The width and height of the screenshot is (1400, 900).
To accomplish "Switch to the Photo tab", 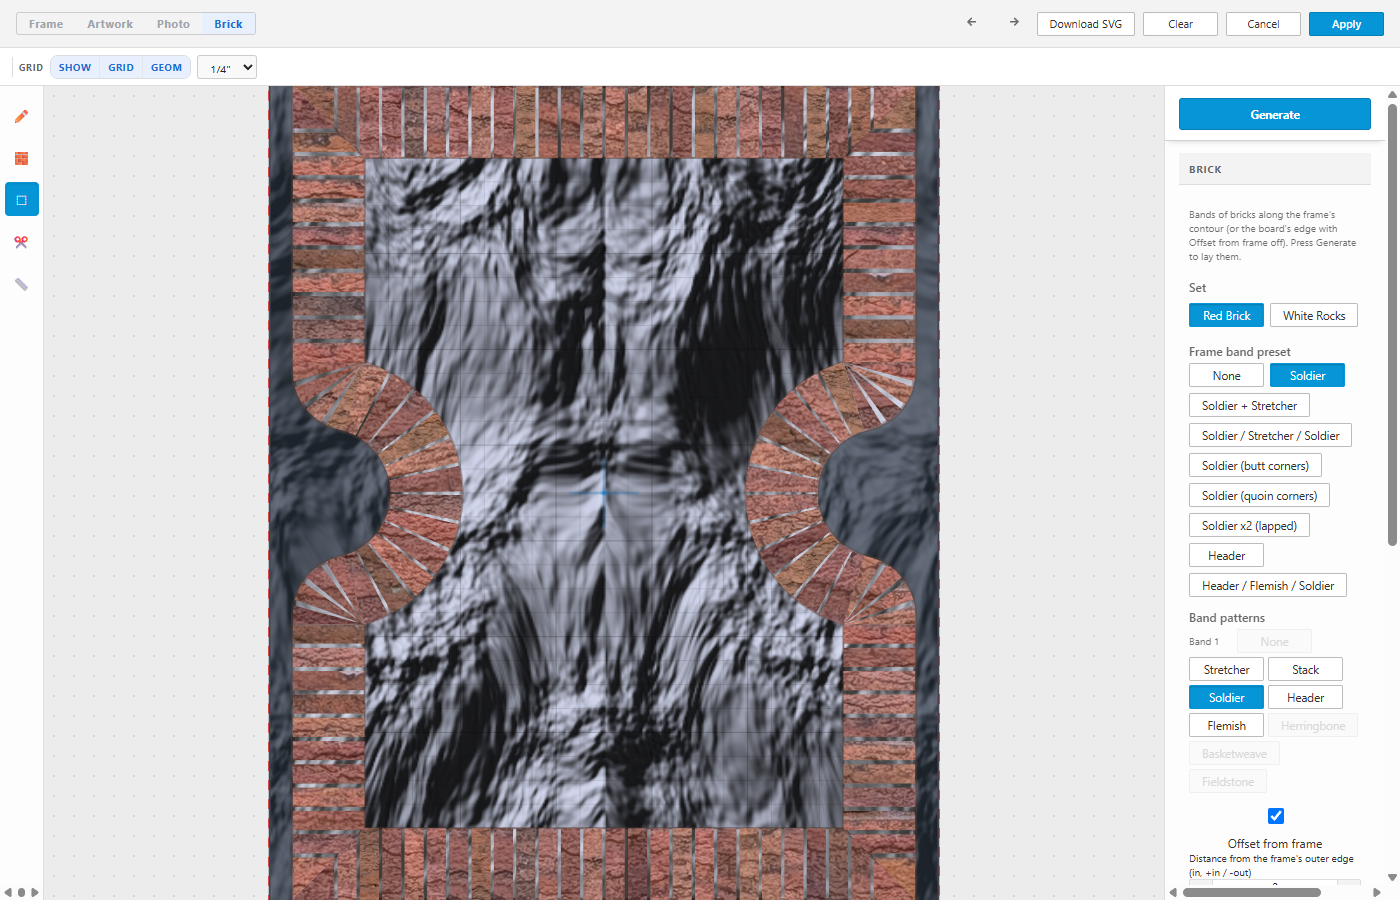I will 173,24.
